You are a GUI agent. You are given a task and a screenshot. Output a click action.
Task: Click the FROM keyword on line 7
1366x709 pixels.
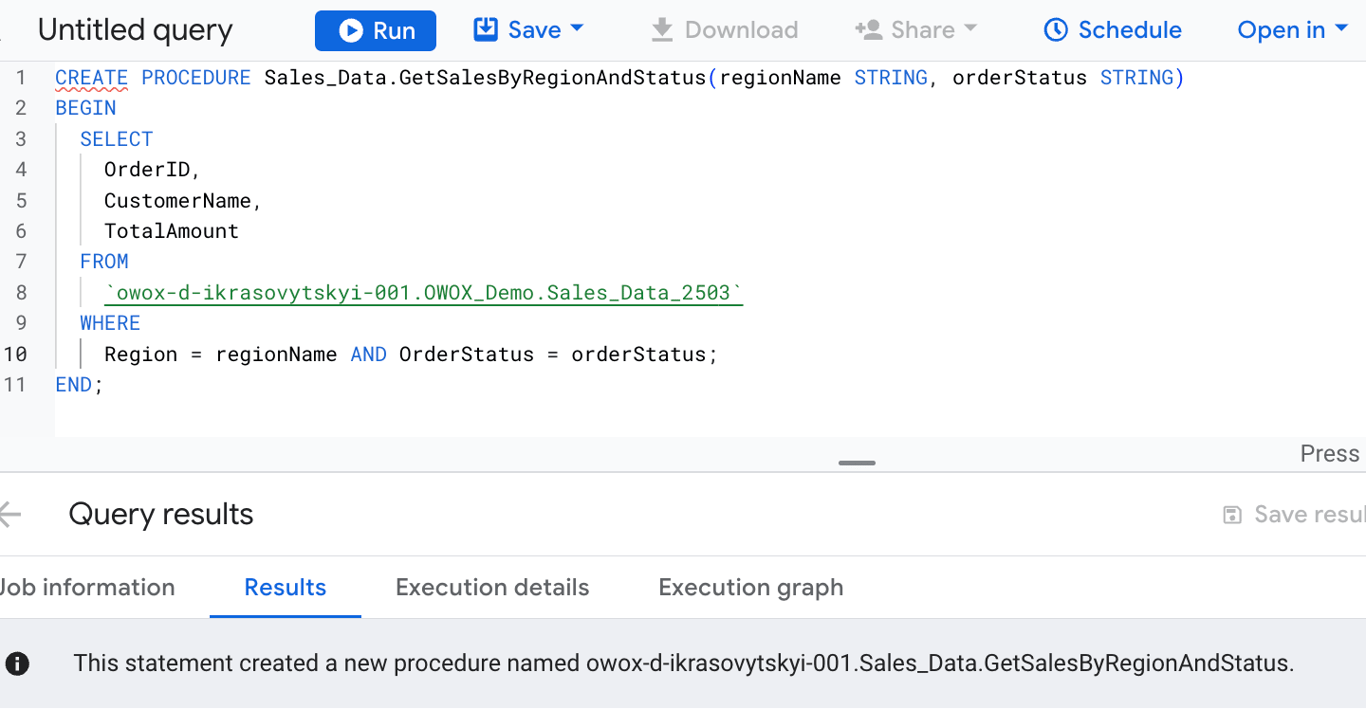[104, 262]
